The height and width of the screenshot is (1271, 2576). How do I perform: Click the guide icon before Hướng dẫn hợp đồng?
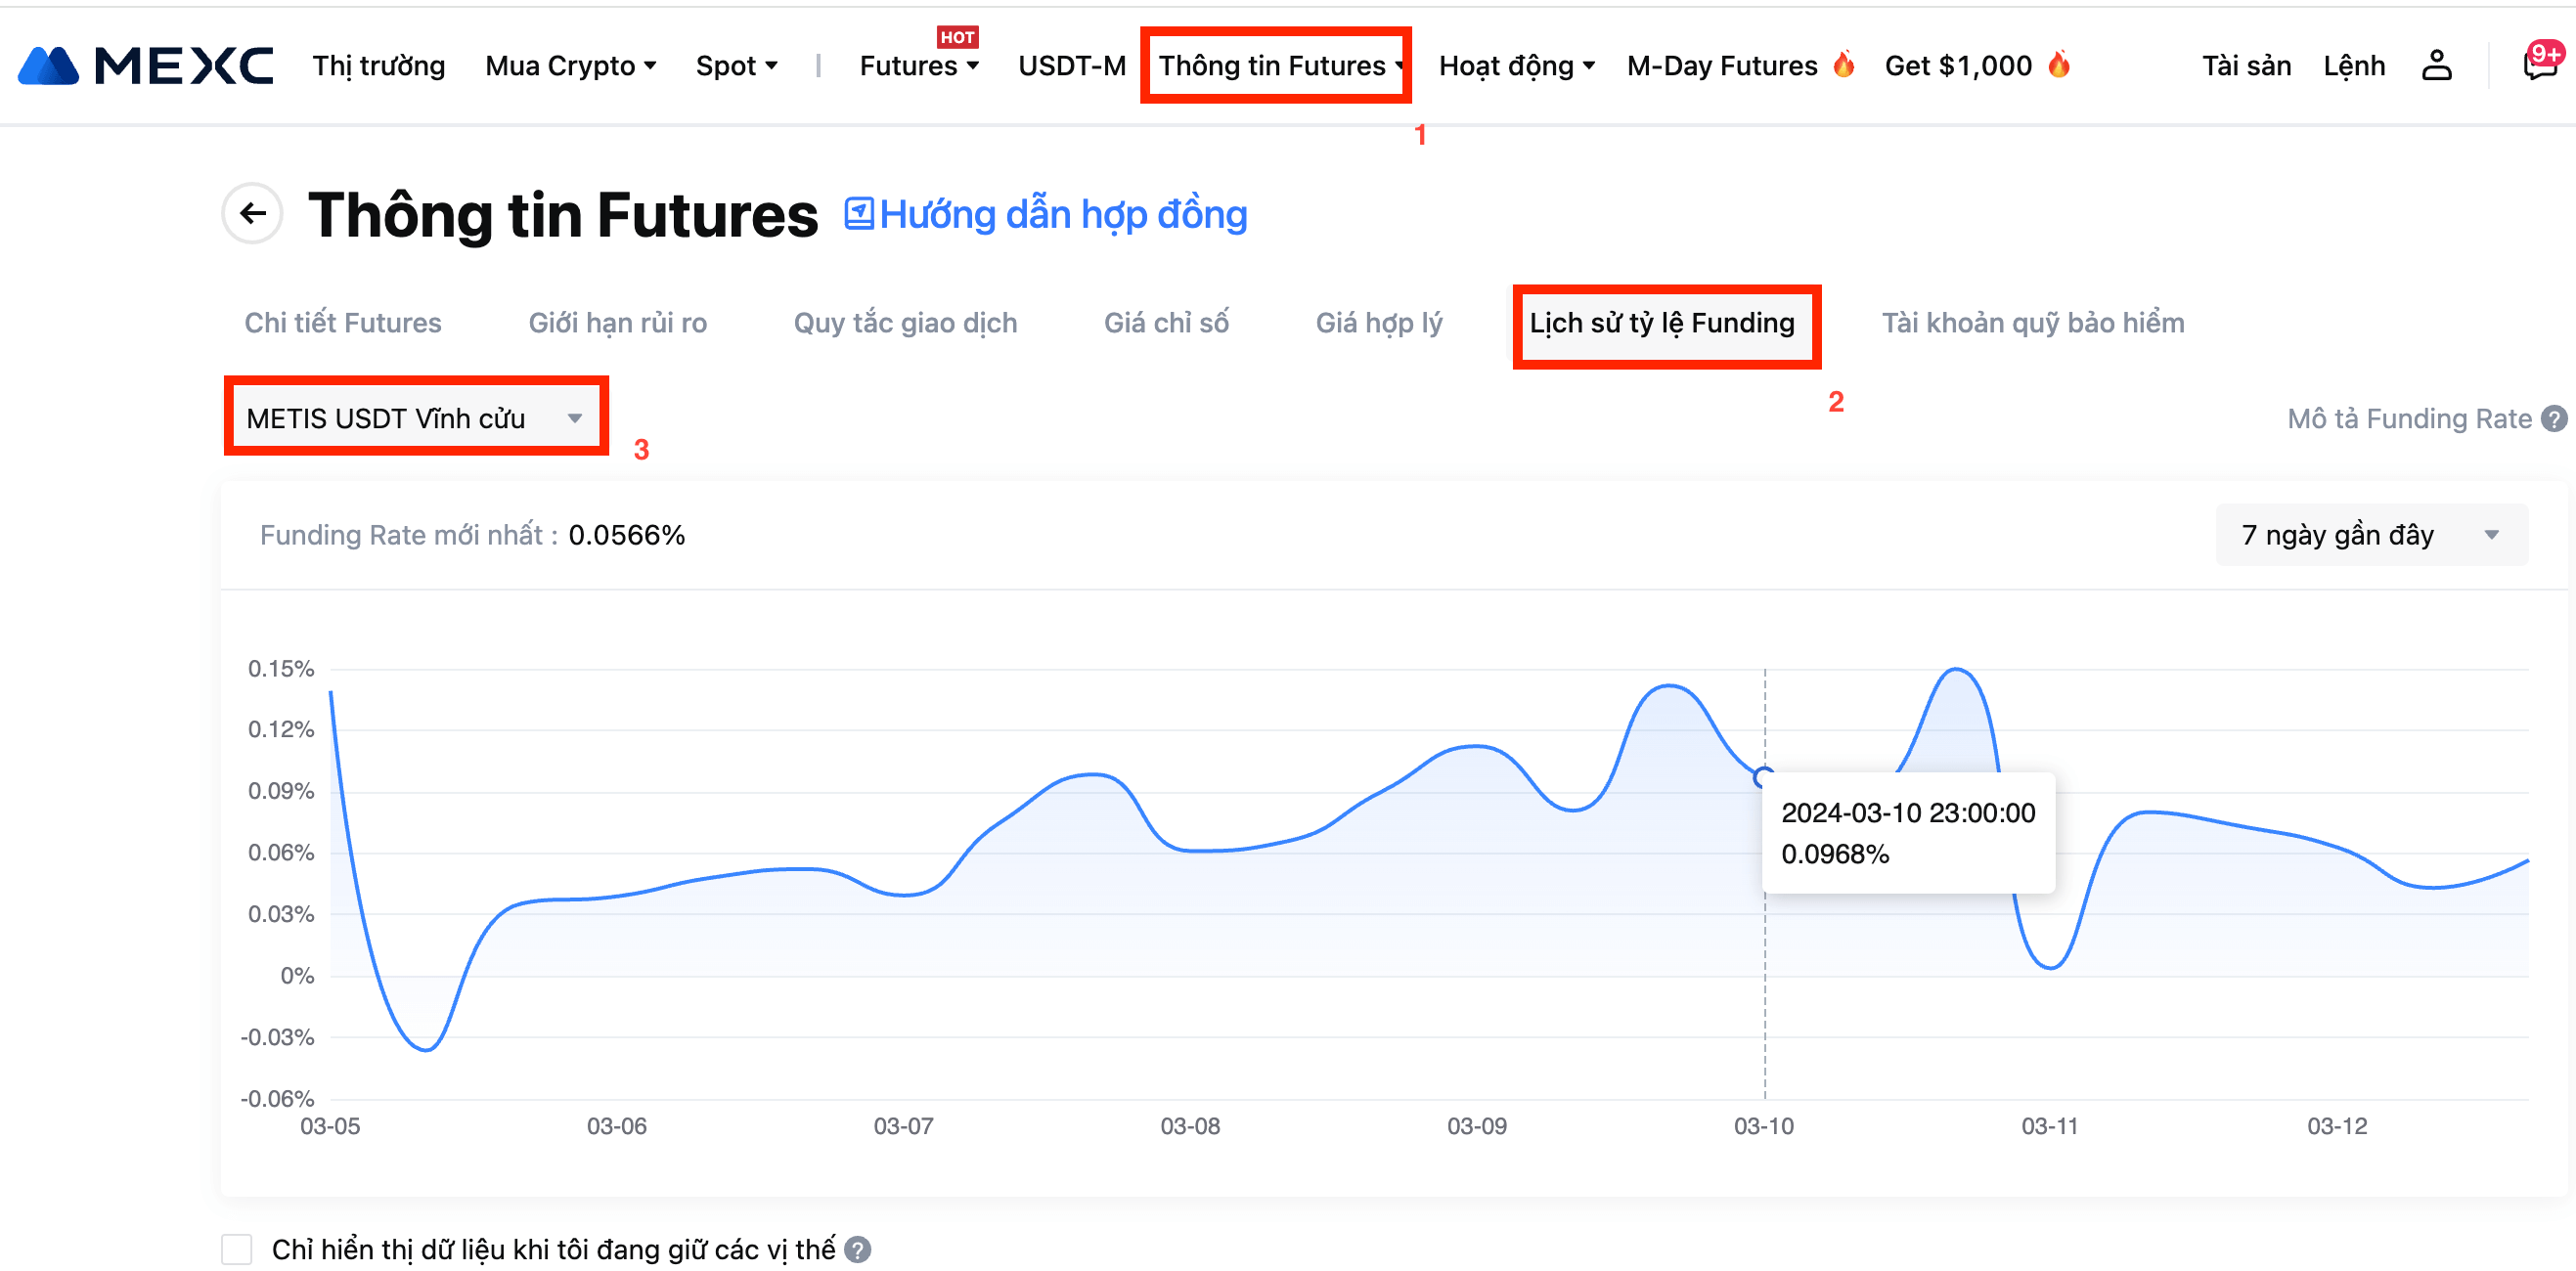tap(858, 213)
